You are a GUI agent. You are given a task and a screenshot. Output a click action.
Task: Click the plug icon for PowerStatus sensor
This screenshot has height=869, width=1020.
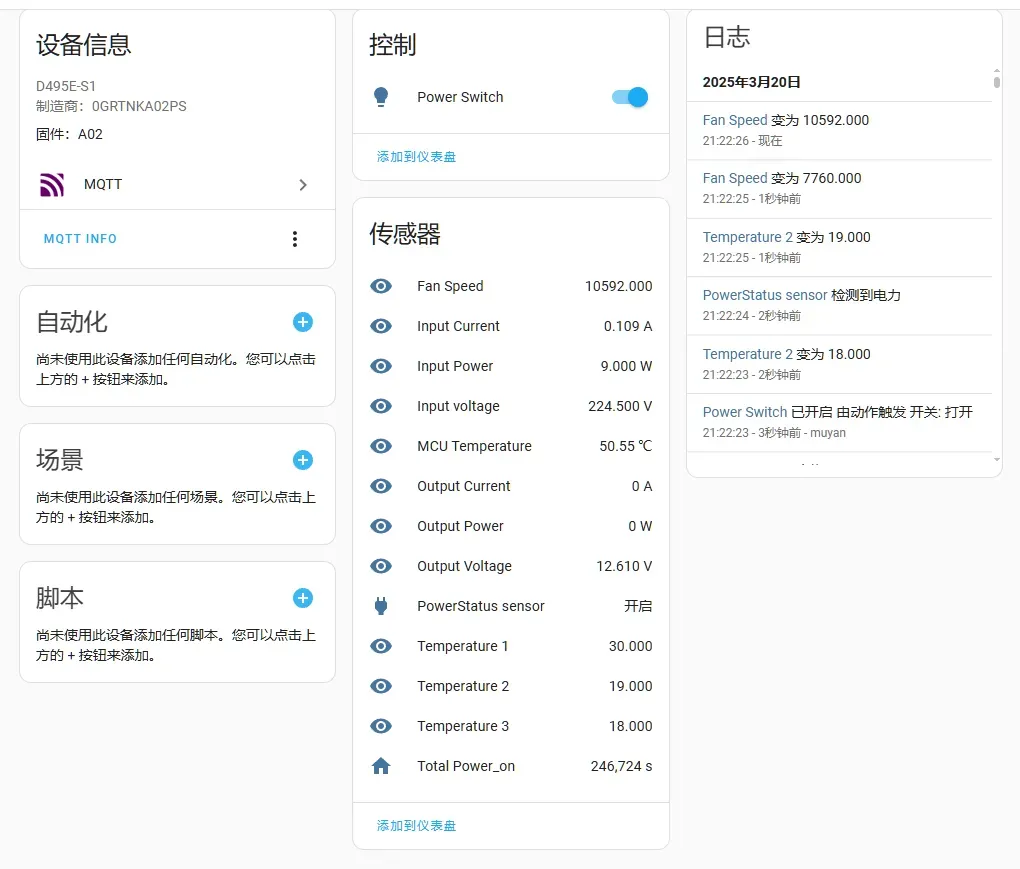(381, 606)
